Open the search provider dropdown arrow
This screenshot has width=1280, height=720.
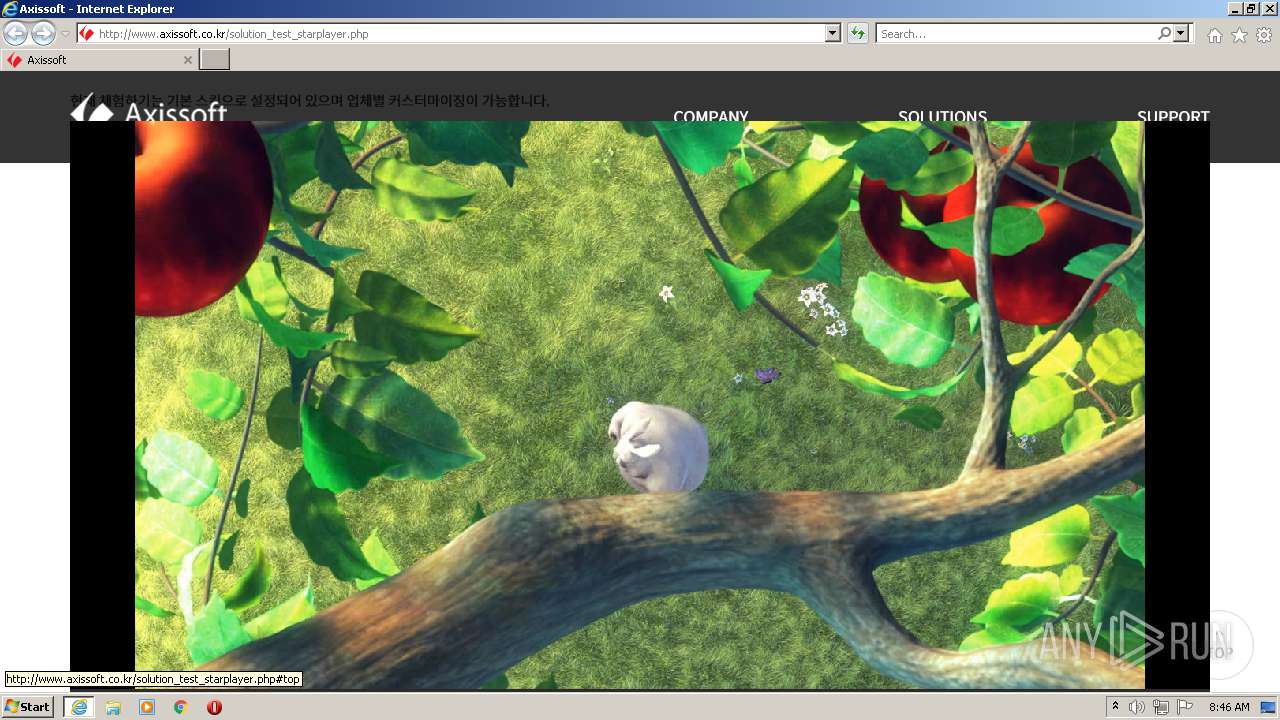pyautogui.click(x=1182, y=34)
